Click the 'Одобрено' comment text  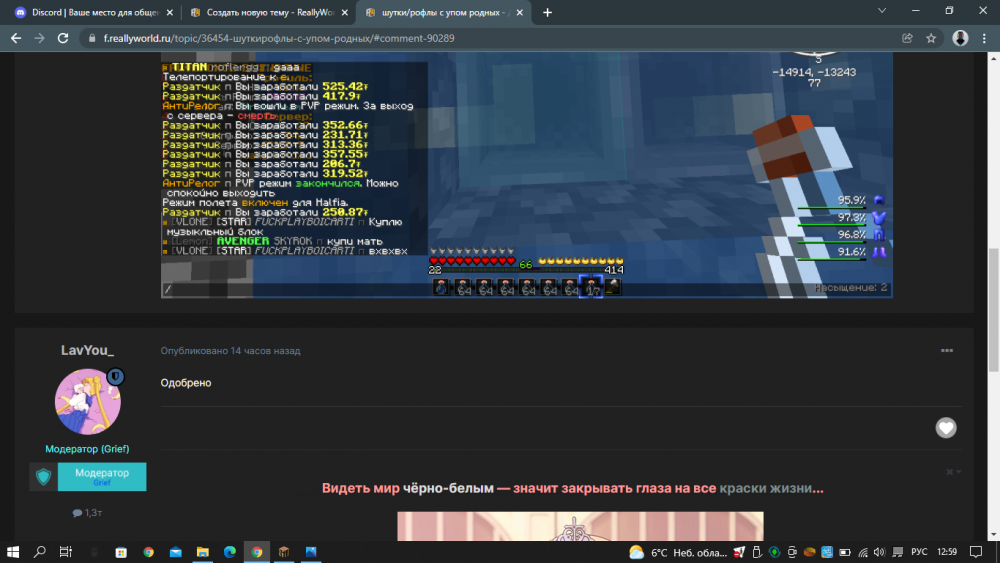point(186,383)
